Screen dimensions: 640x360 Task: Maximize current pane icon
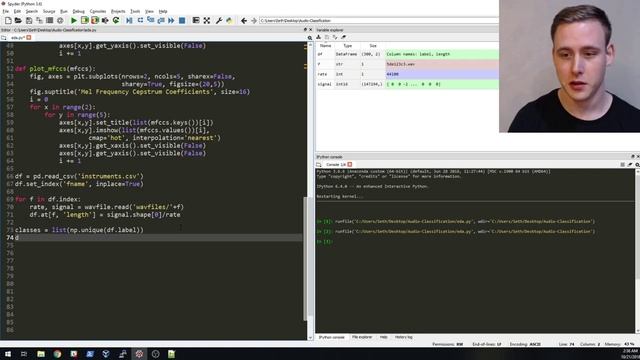[196, 20]
